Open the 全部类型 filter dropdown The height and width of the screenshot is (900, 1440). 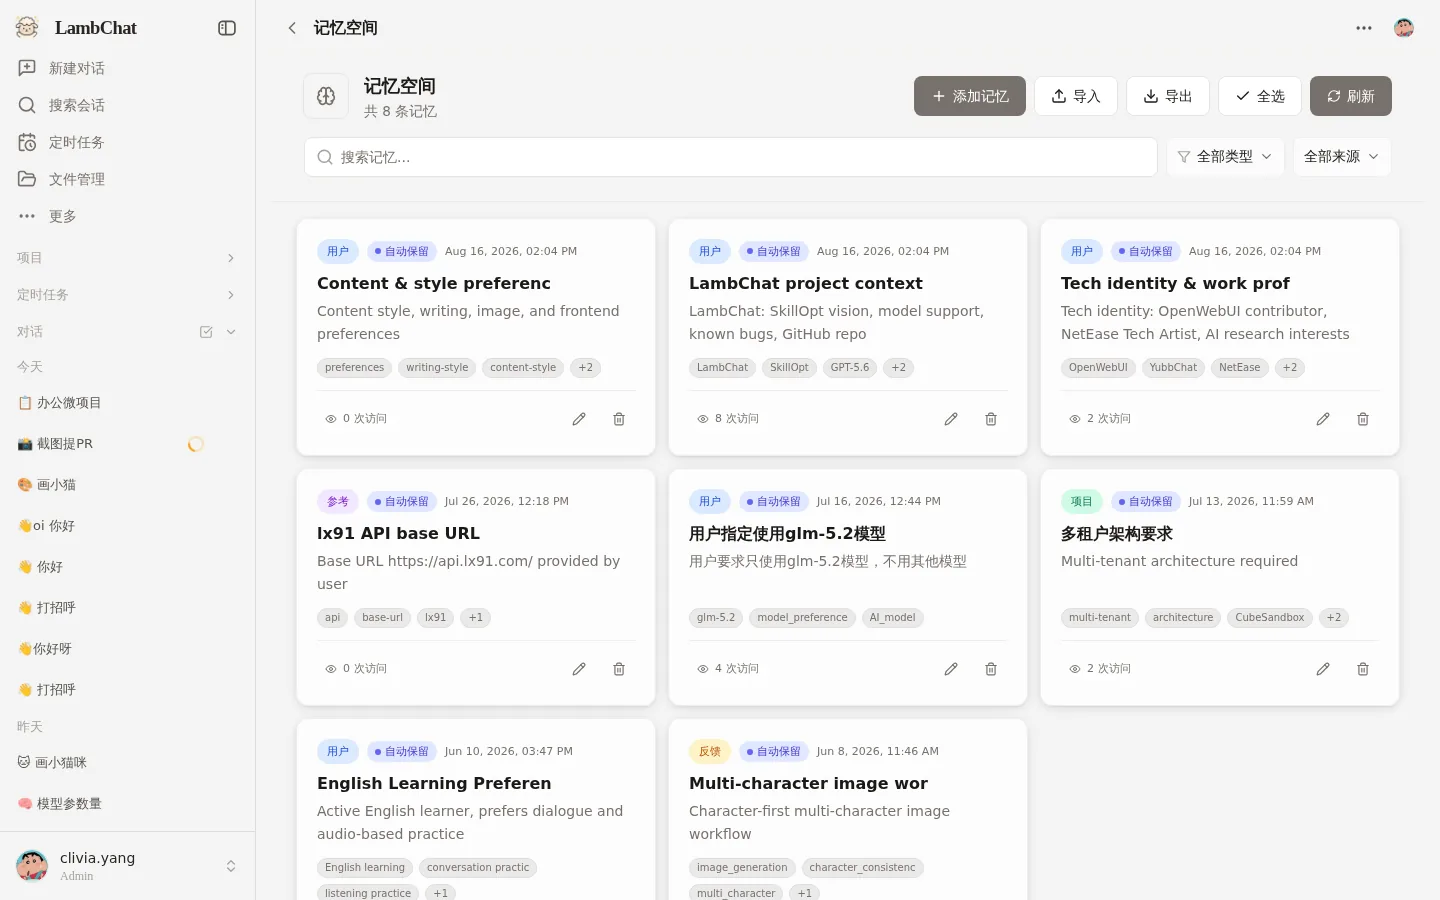pos(1225,157)
